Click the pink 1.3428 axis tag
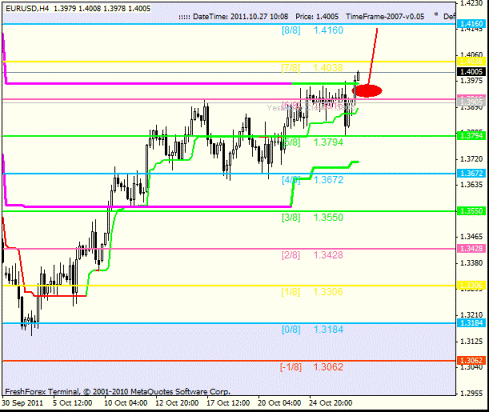This screenshot has height=412, width=489. pyautogui.click(x=470, y=249)
